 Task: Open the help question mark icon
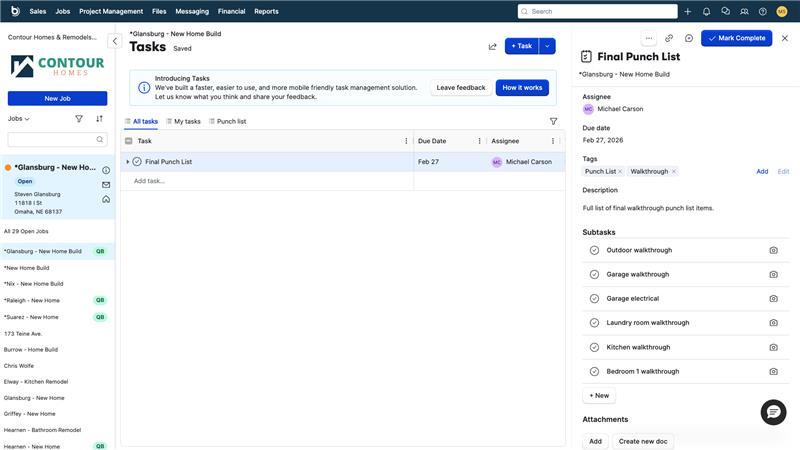tap(763, 11)
